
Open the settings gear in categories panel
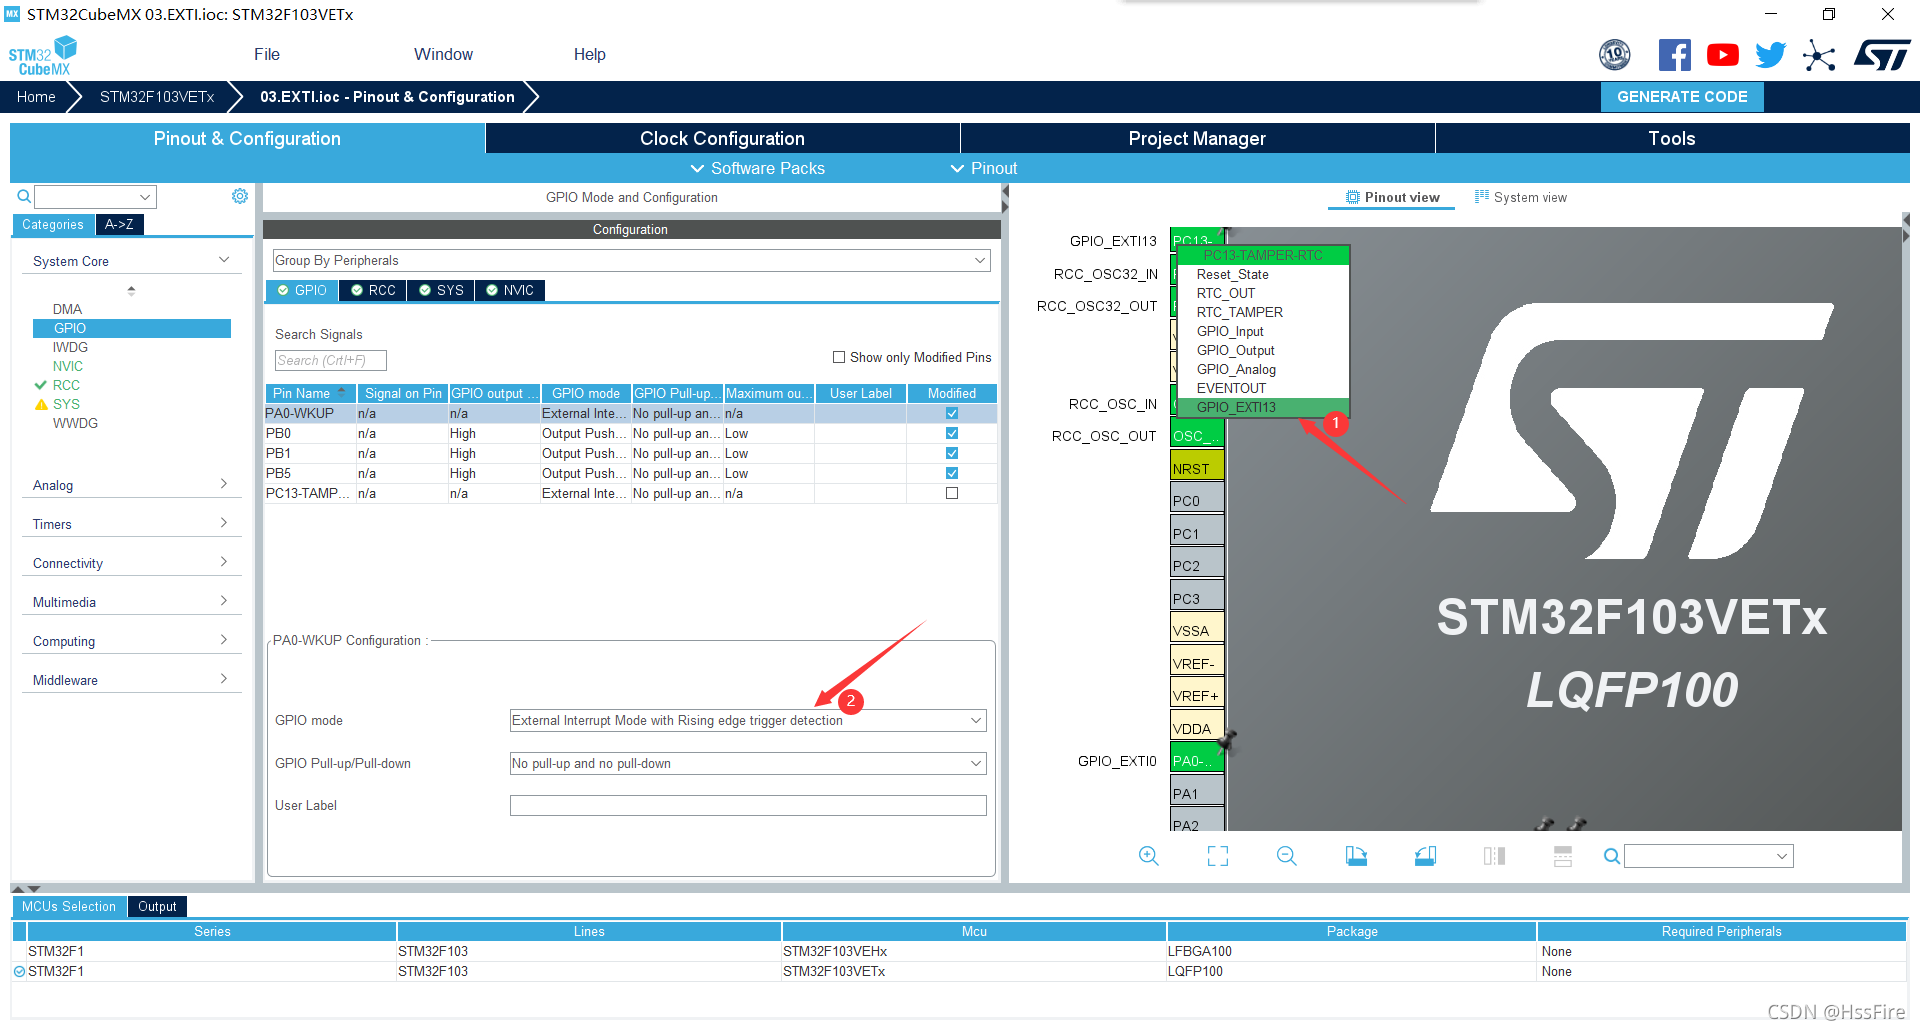tap(240, 196)
